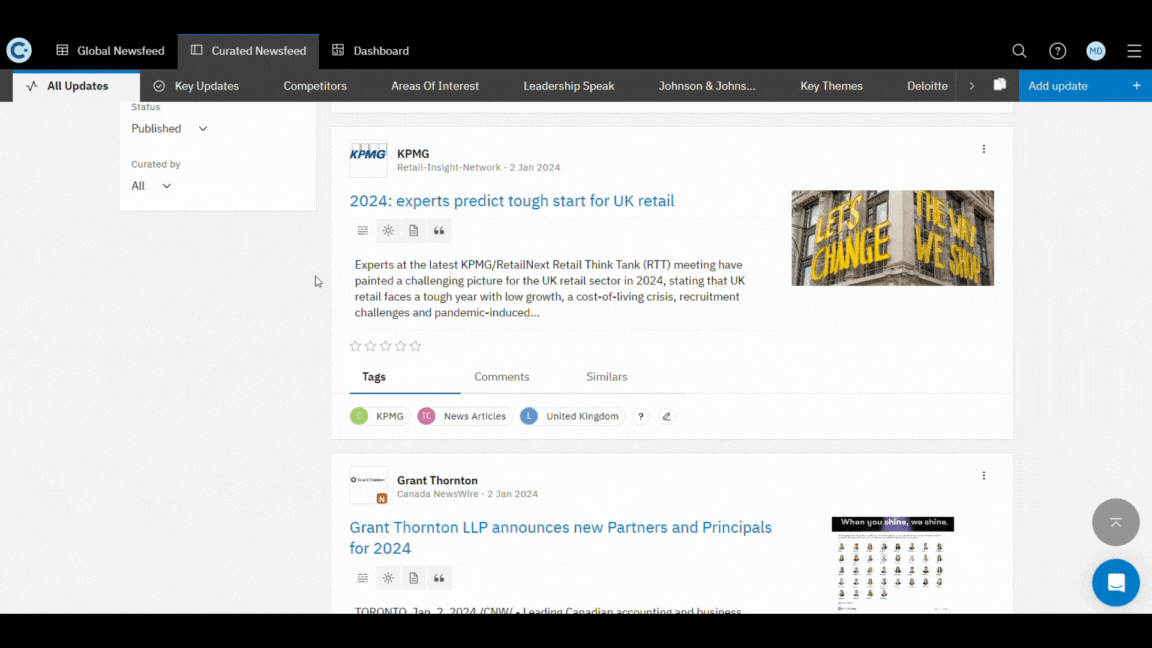Screen dimensions: 1152x648
Task: Click the Grant Thornton company name
Action: [x=437, y=480]
